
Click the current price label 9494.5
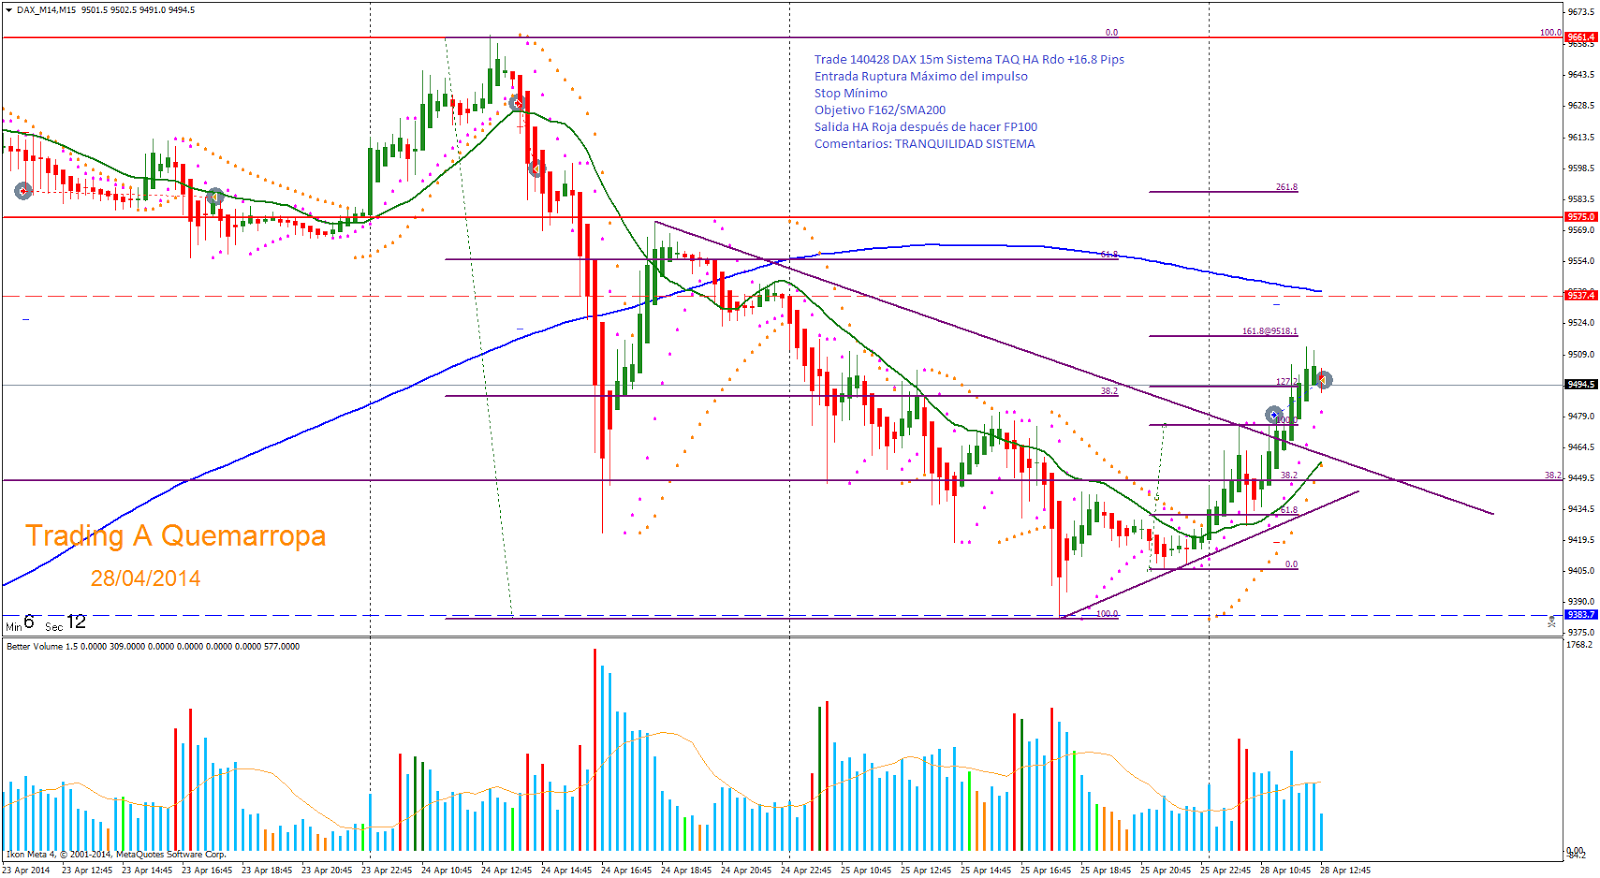[x=1581, y=385]
